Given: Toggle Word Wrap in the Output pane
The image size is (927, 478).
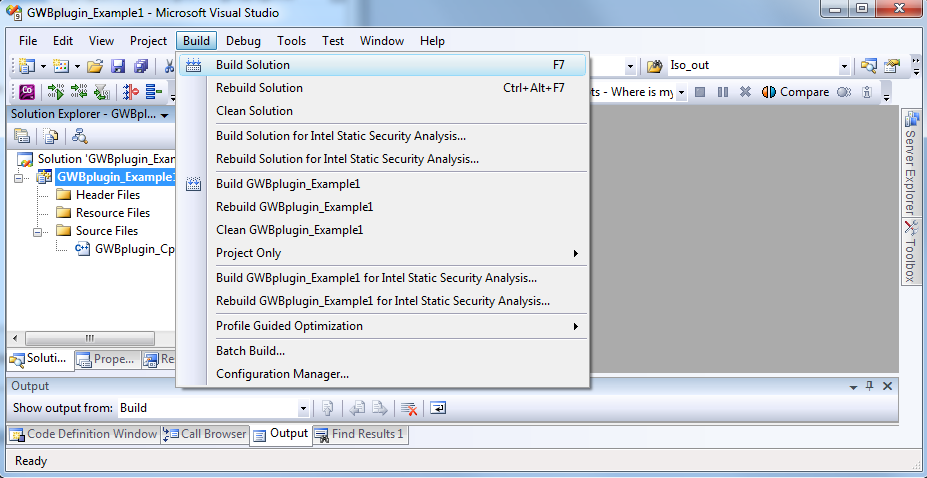Looking at the screenshot, I should pos(437,408).
